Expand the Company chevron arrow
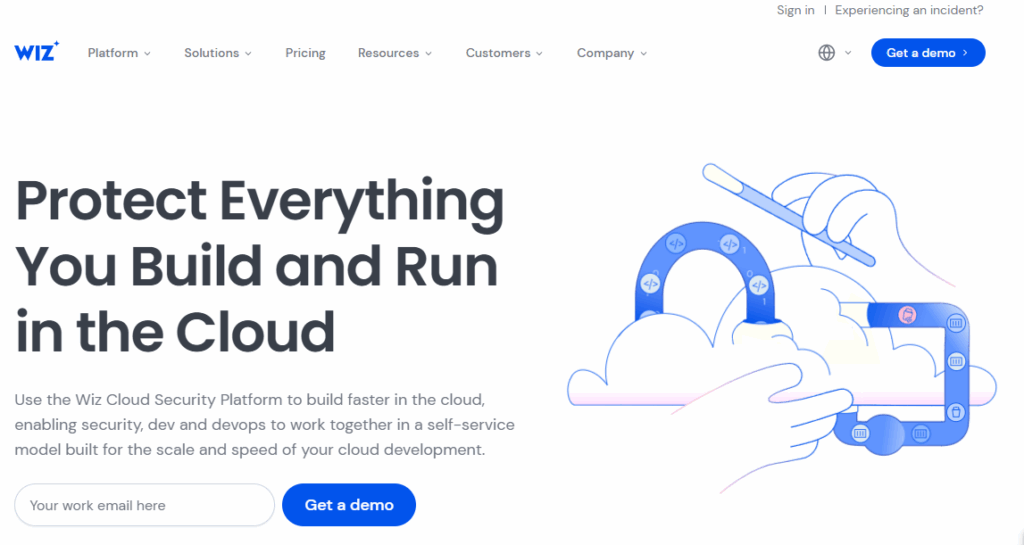This screenshot has height=545, width=1024. tap(643, 54)
